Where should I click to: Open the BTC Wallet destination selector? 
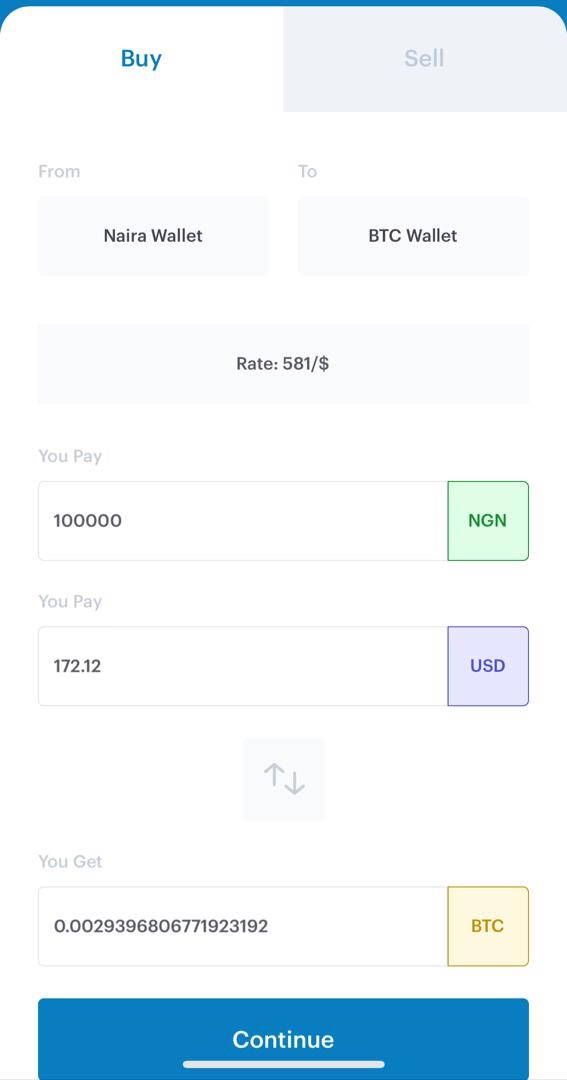point(413,236)
